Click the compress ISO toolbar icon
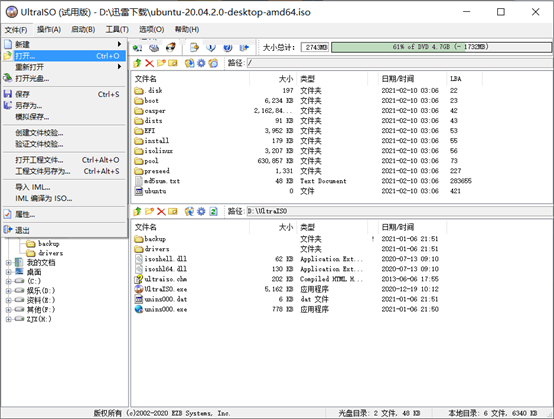 point(137,47)
